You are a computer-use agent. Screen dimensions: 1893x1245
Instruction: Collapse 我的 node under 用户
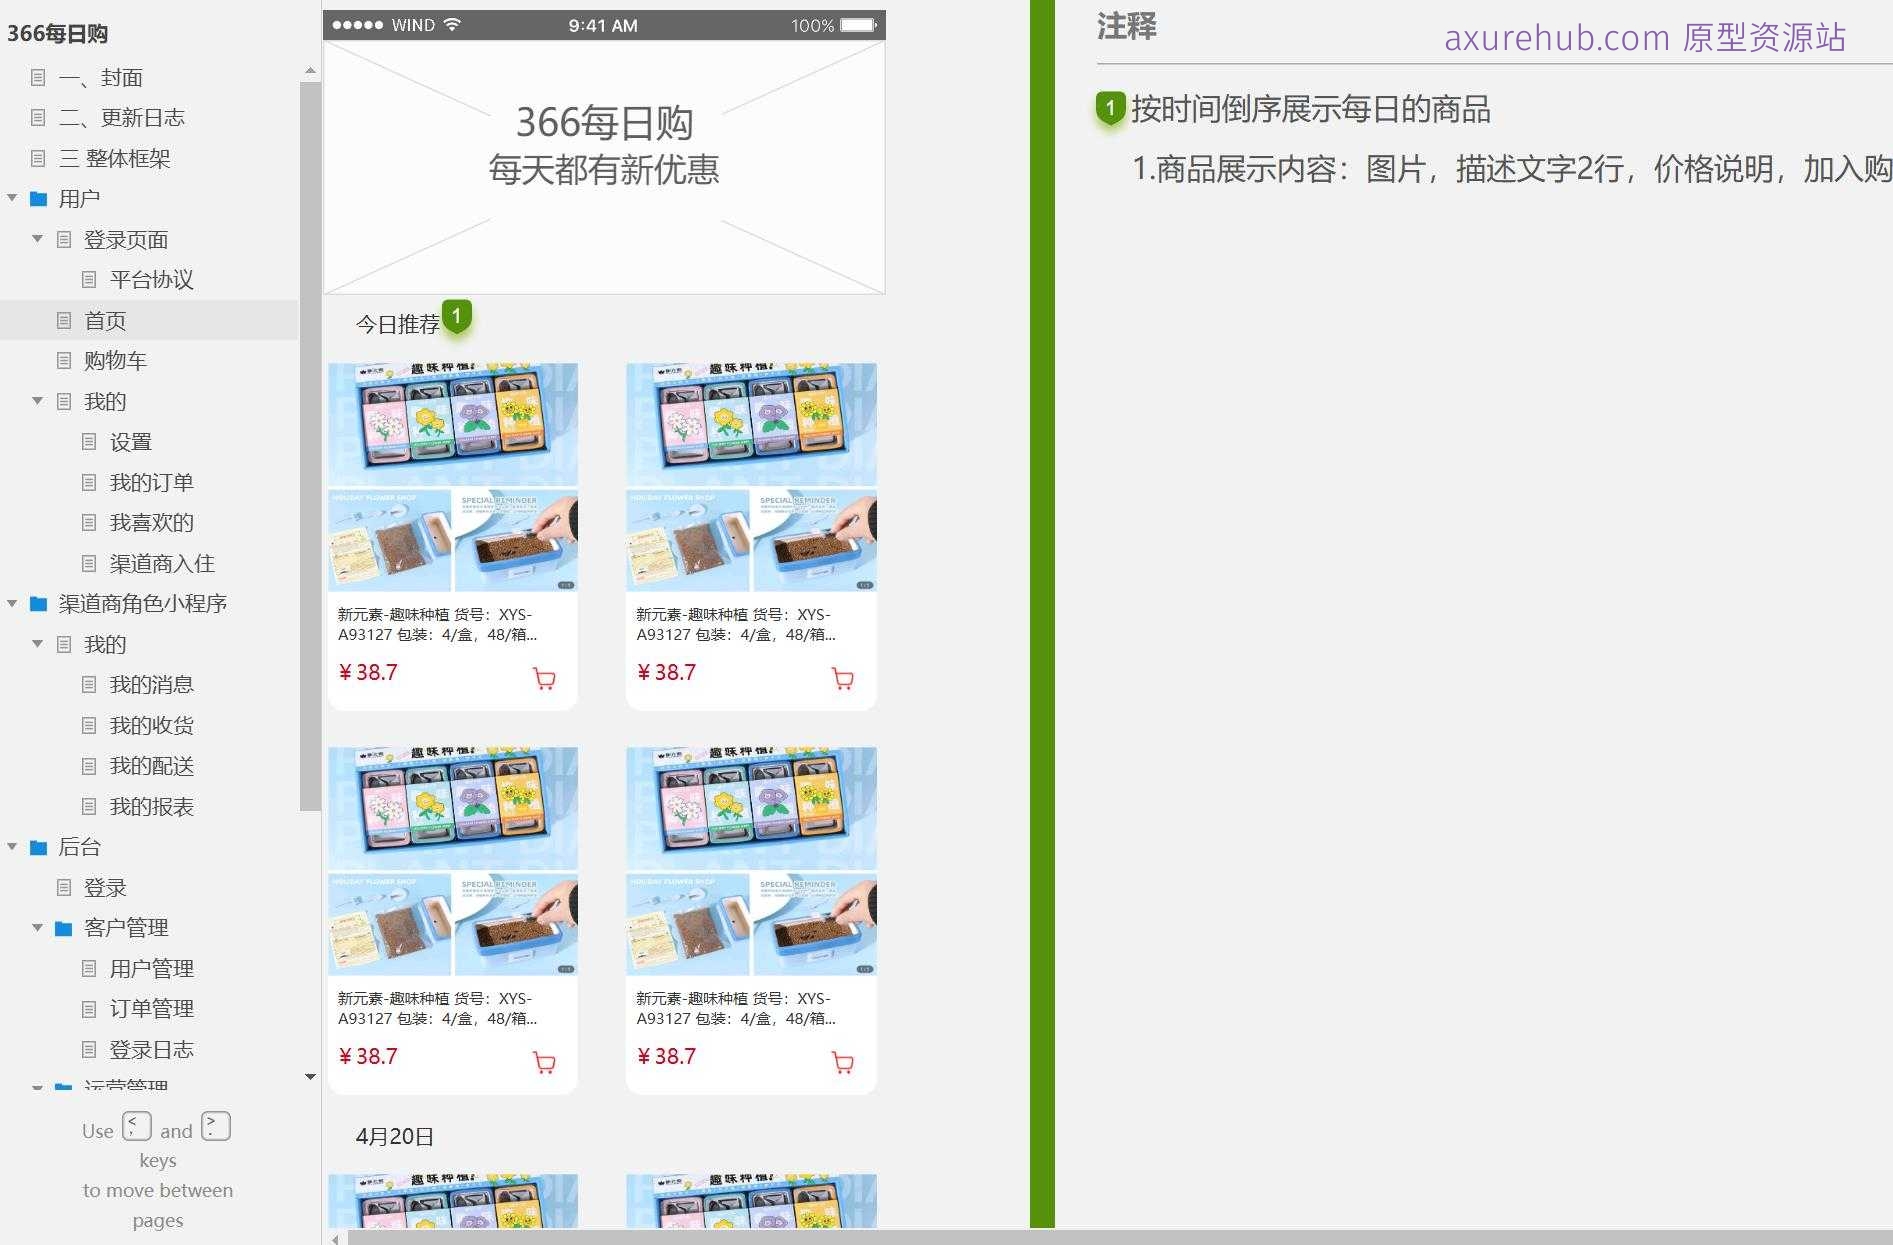tap(37, 401)
